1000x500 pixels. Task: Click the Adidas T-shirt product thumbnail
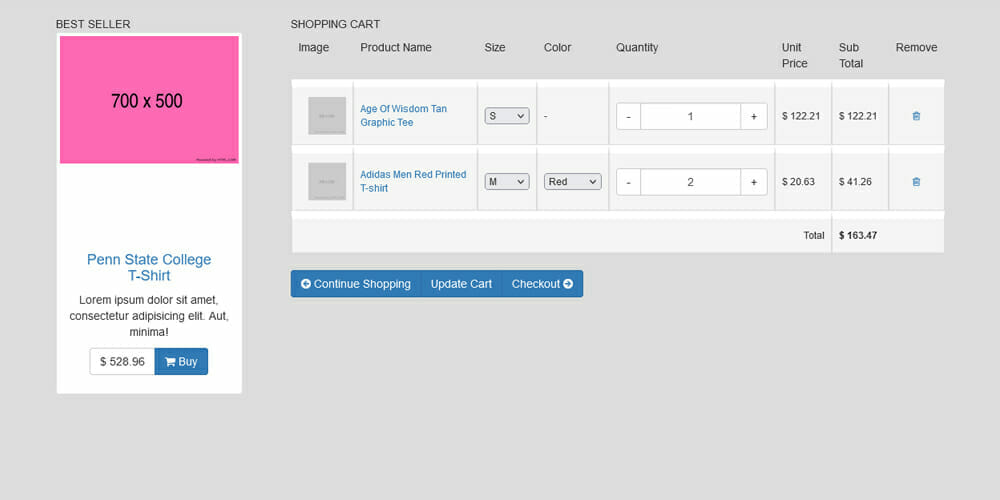[327, 182]
